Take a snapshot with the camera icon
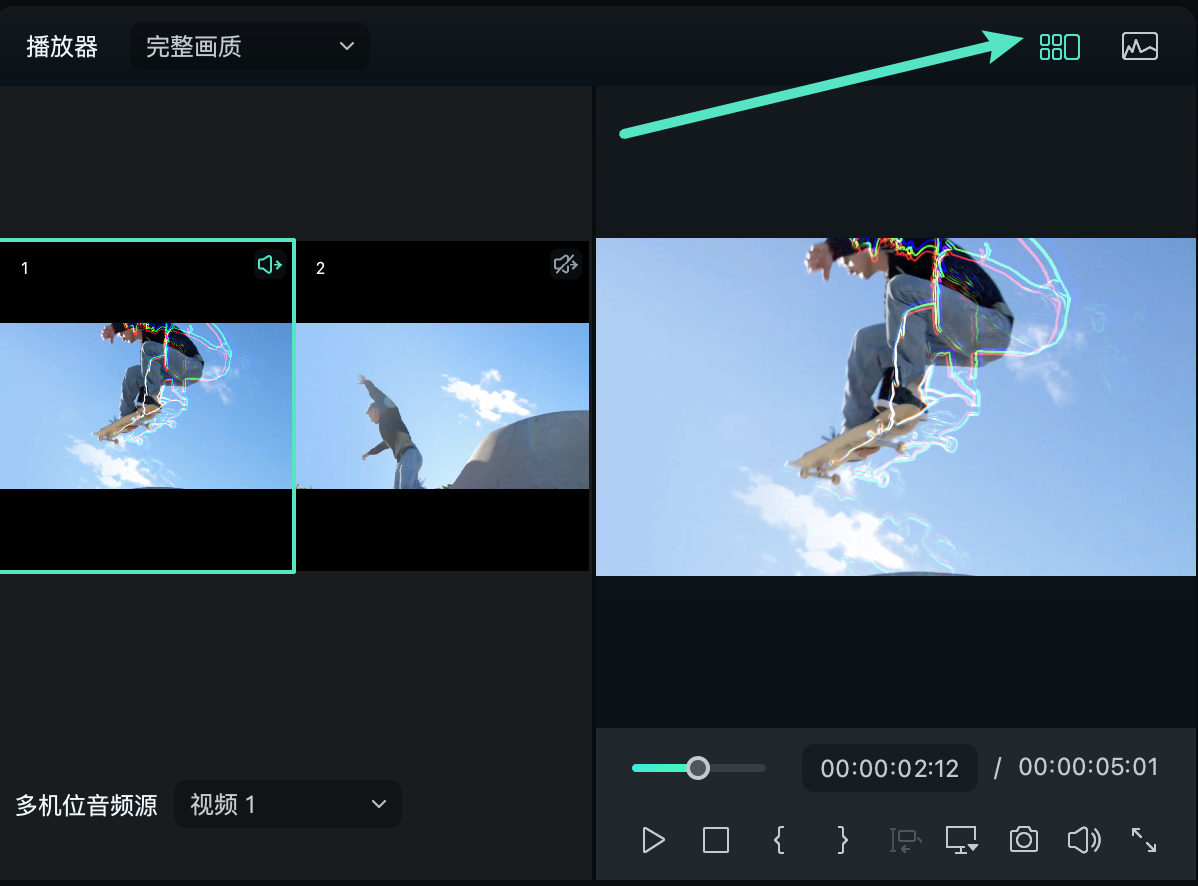 pyautogui.click(x=1023, y=840)
